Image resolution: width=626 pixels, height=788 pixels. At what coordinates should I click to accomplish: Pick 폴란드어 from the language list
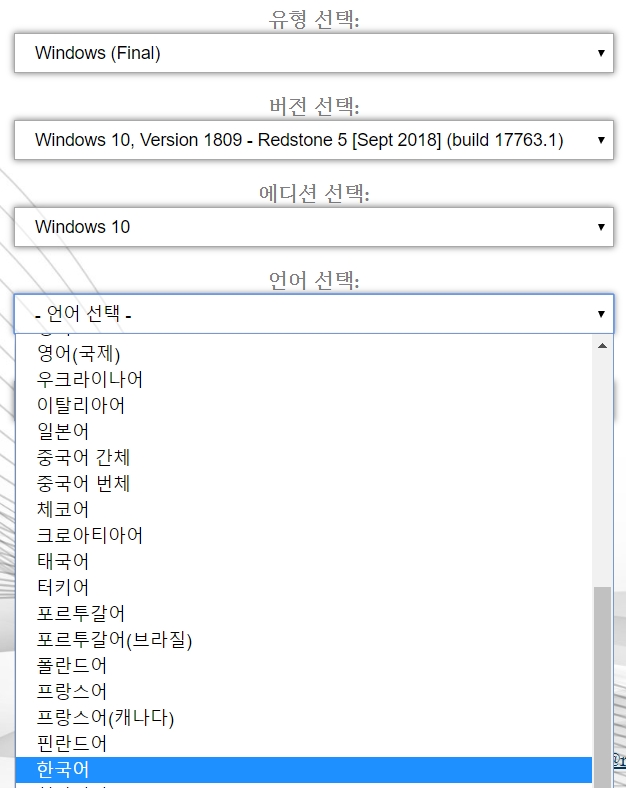303,666
